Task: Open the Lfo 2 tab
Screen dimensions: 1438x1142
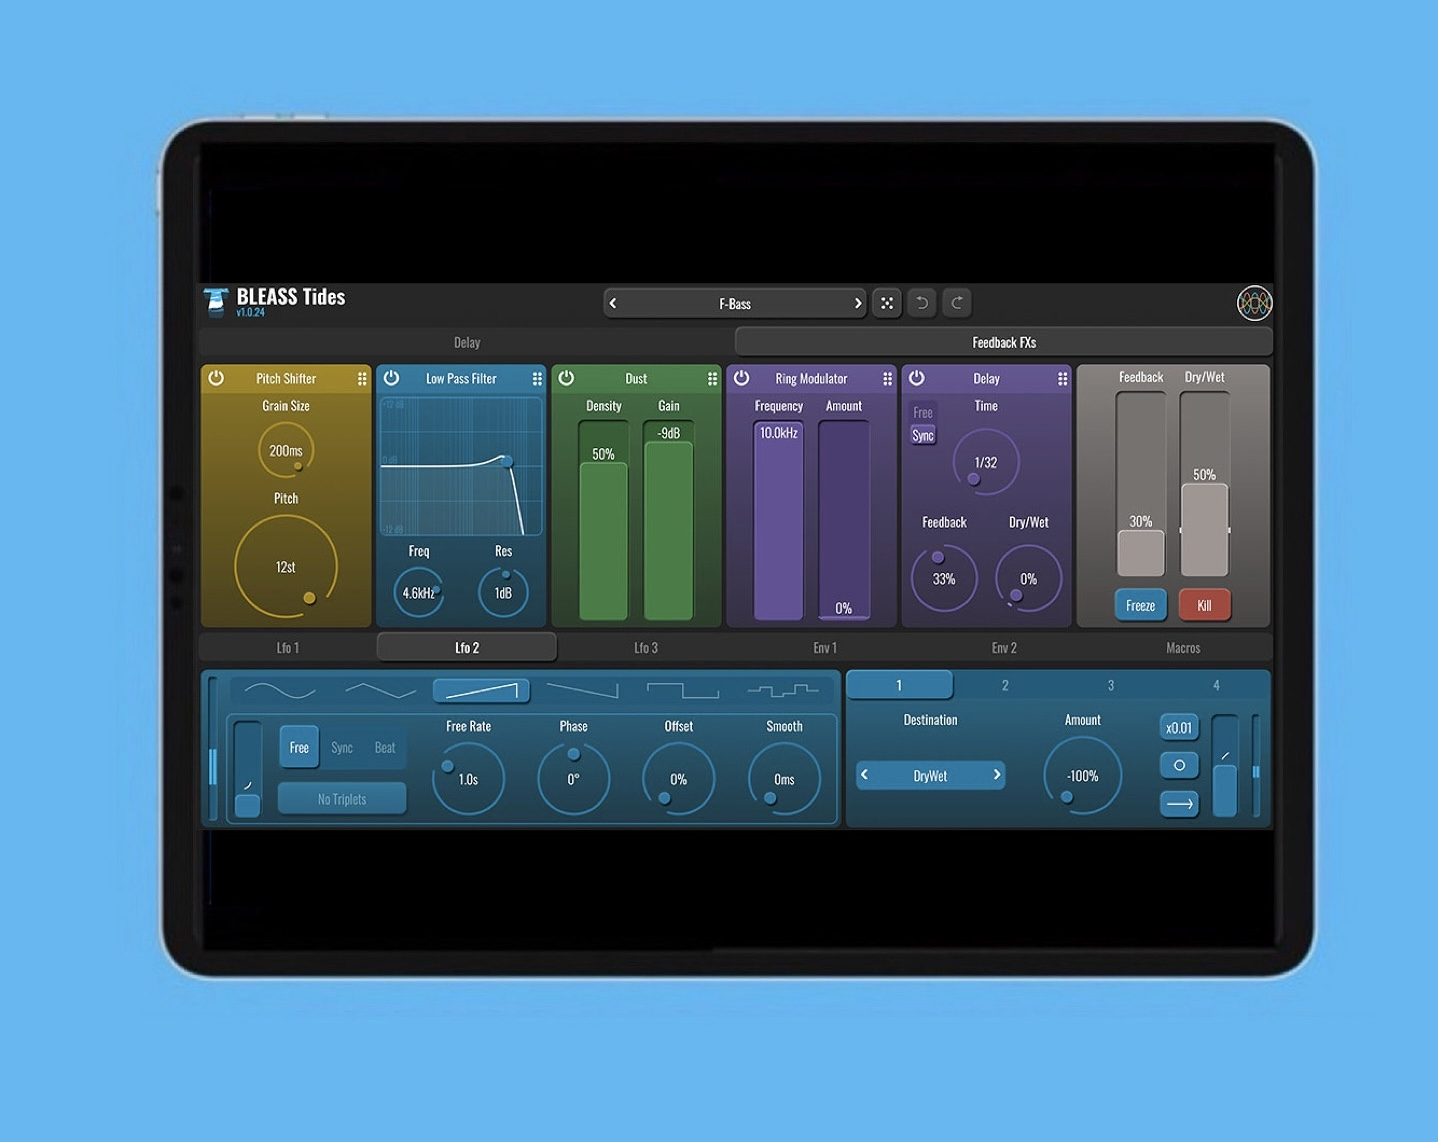Action: tap(467, 647)
